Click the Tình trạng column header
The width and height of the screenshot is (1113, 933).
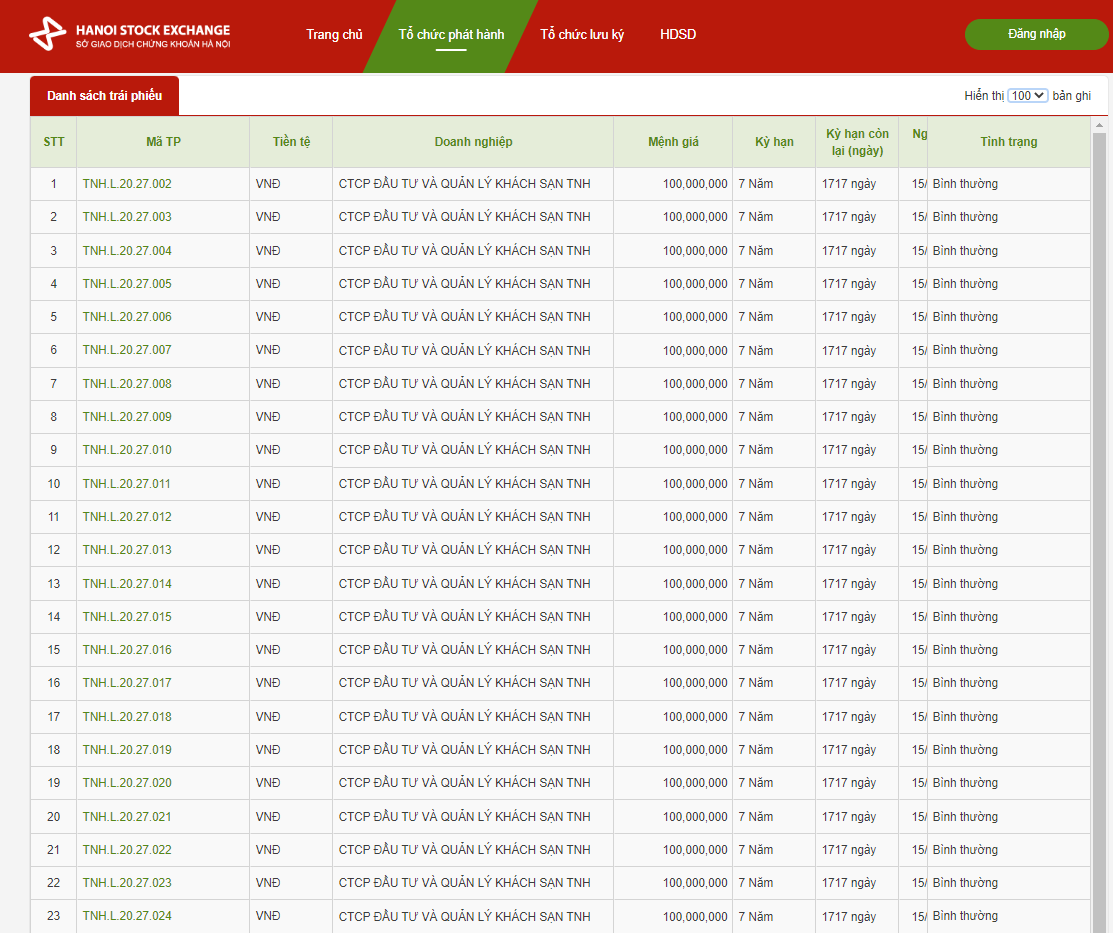tap(1008, 142)
